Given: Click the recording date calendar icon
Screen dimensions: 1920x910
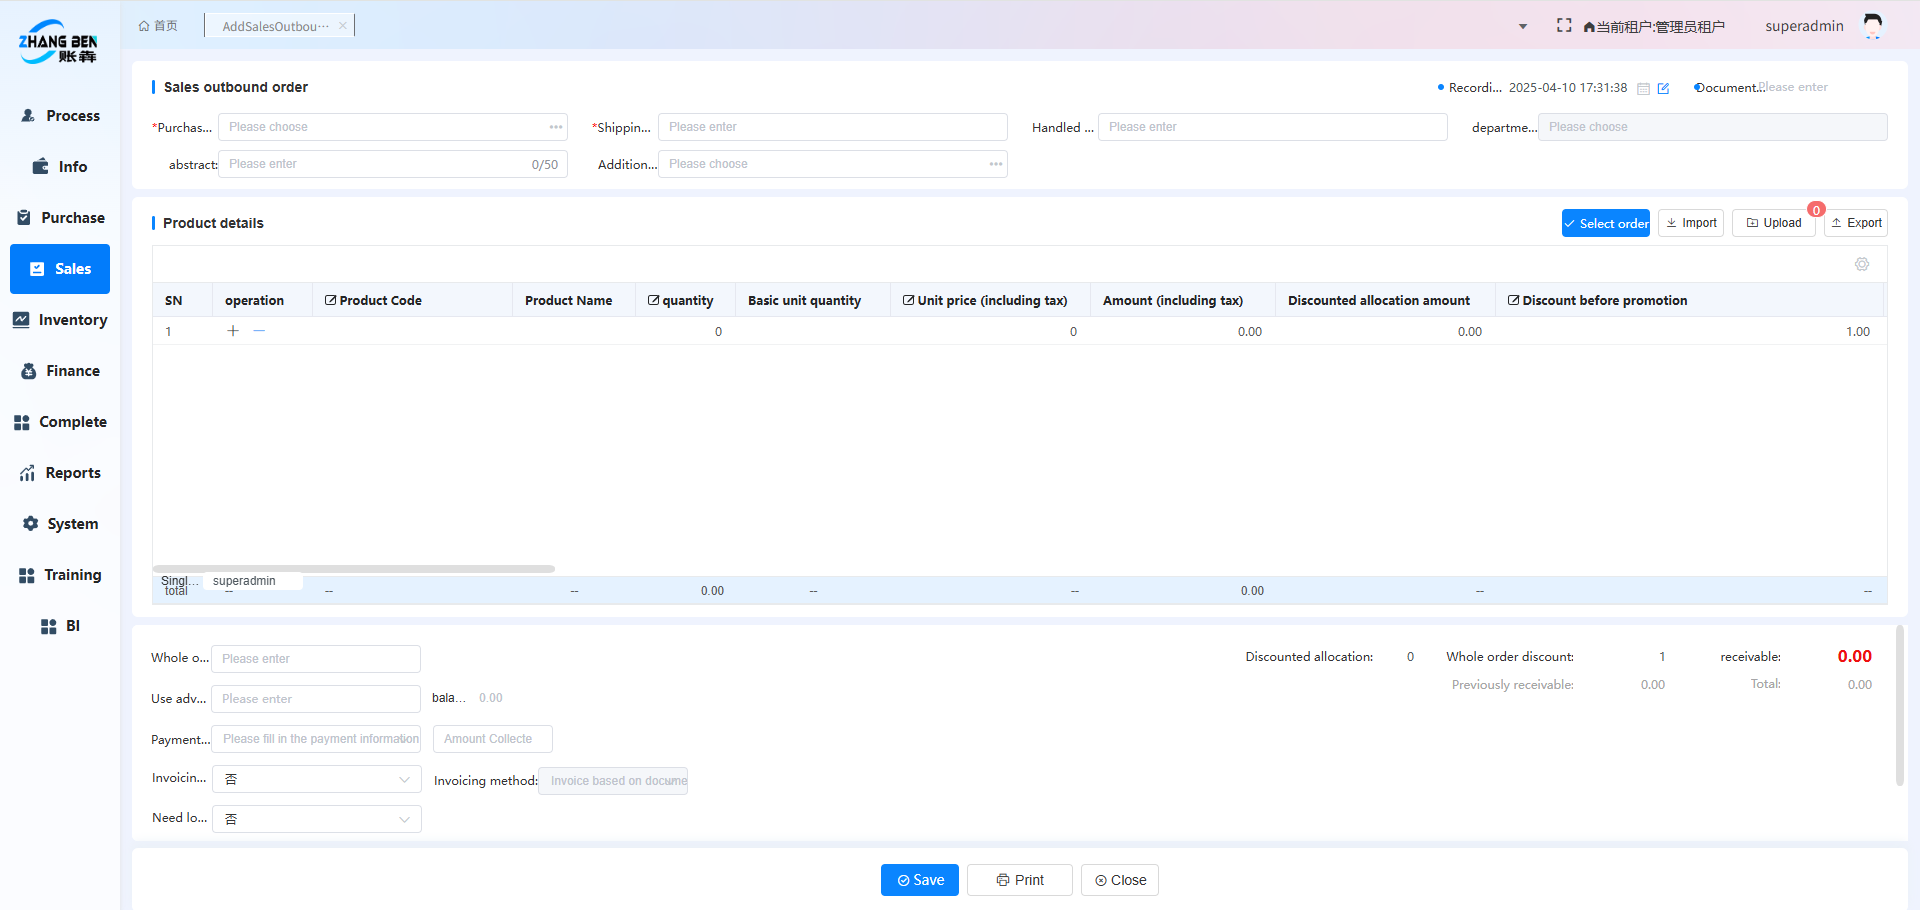Looking at the screenshot, I should pyautogui.click(x=1643, y=88).
